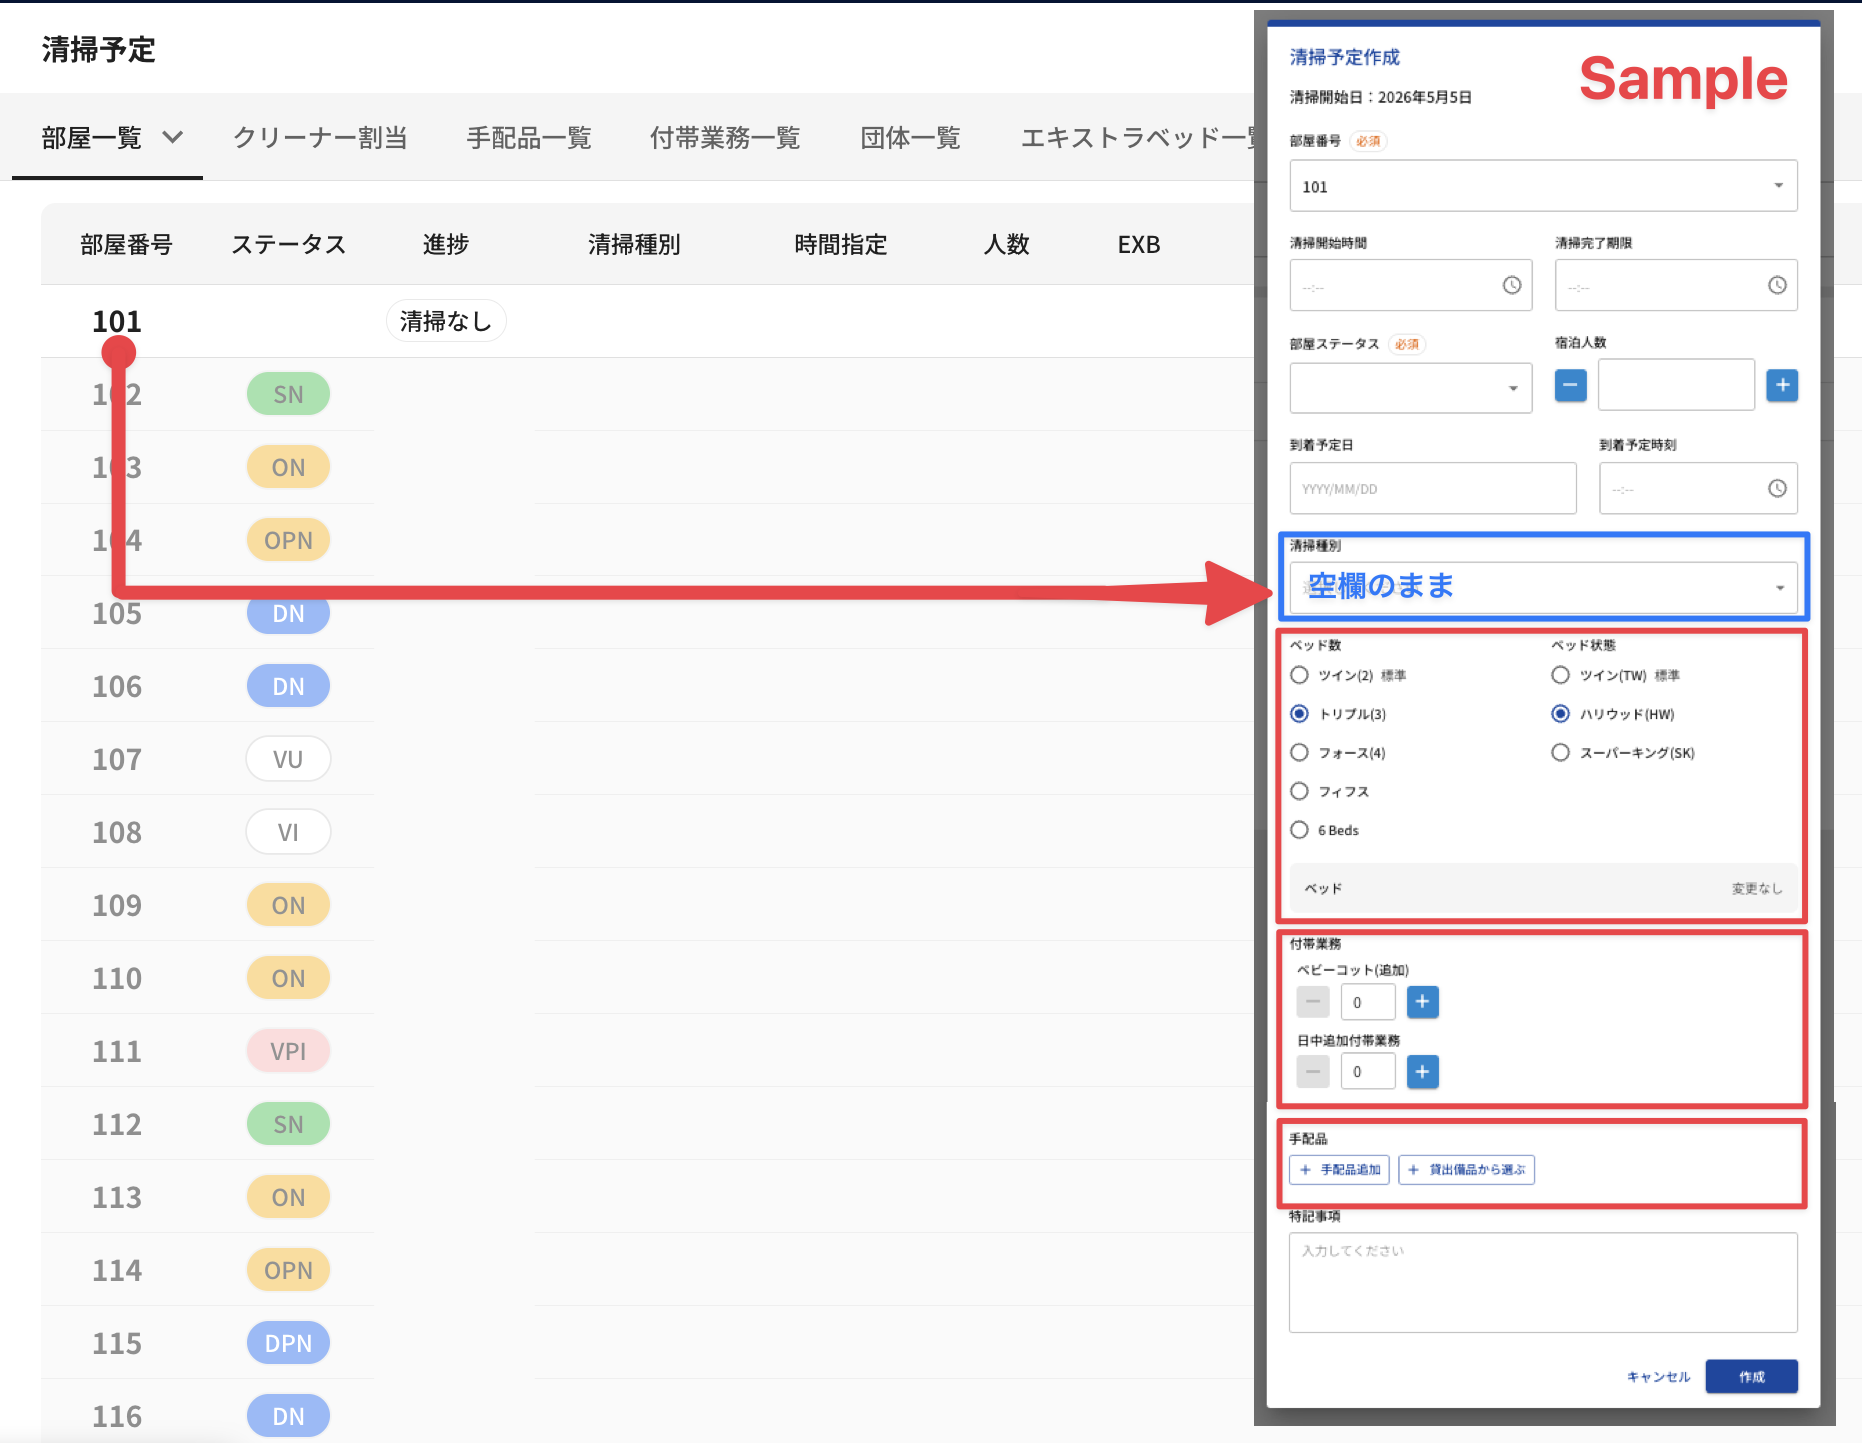Click the 特記事項 text area
Image resolution: width=1862 pixels, height=1443 pixels.
[1543, 1282]
